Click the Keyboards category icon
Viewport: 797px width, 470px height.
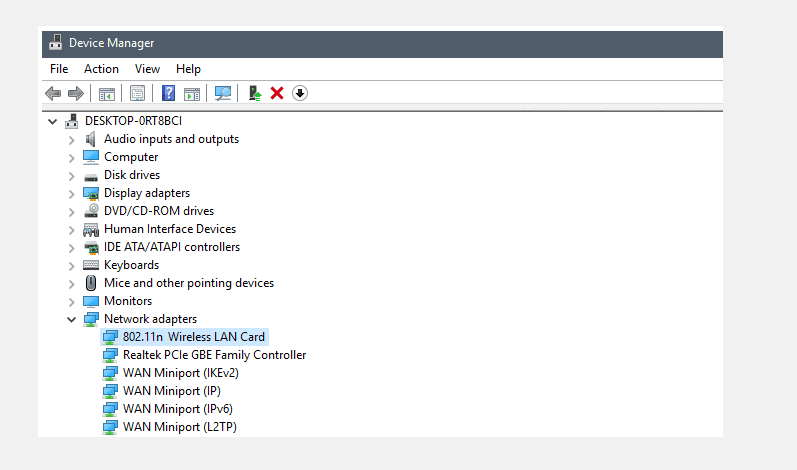91,265
